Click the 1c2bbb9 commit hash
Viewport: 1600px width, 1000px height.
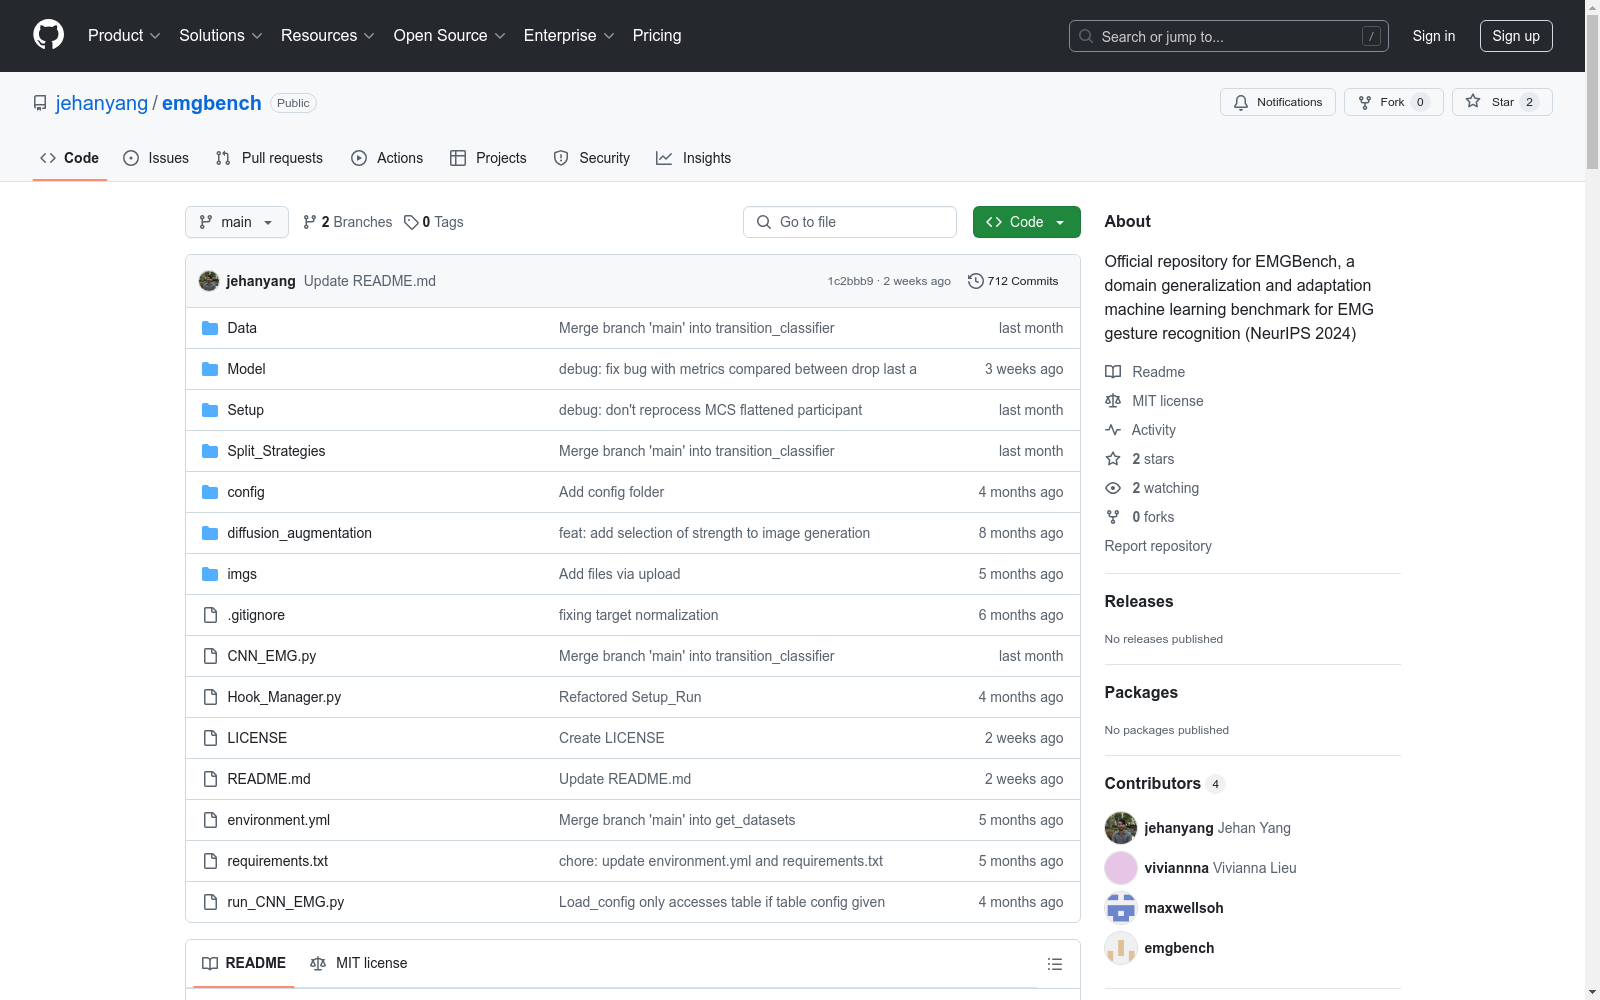(850, 281)
